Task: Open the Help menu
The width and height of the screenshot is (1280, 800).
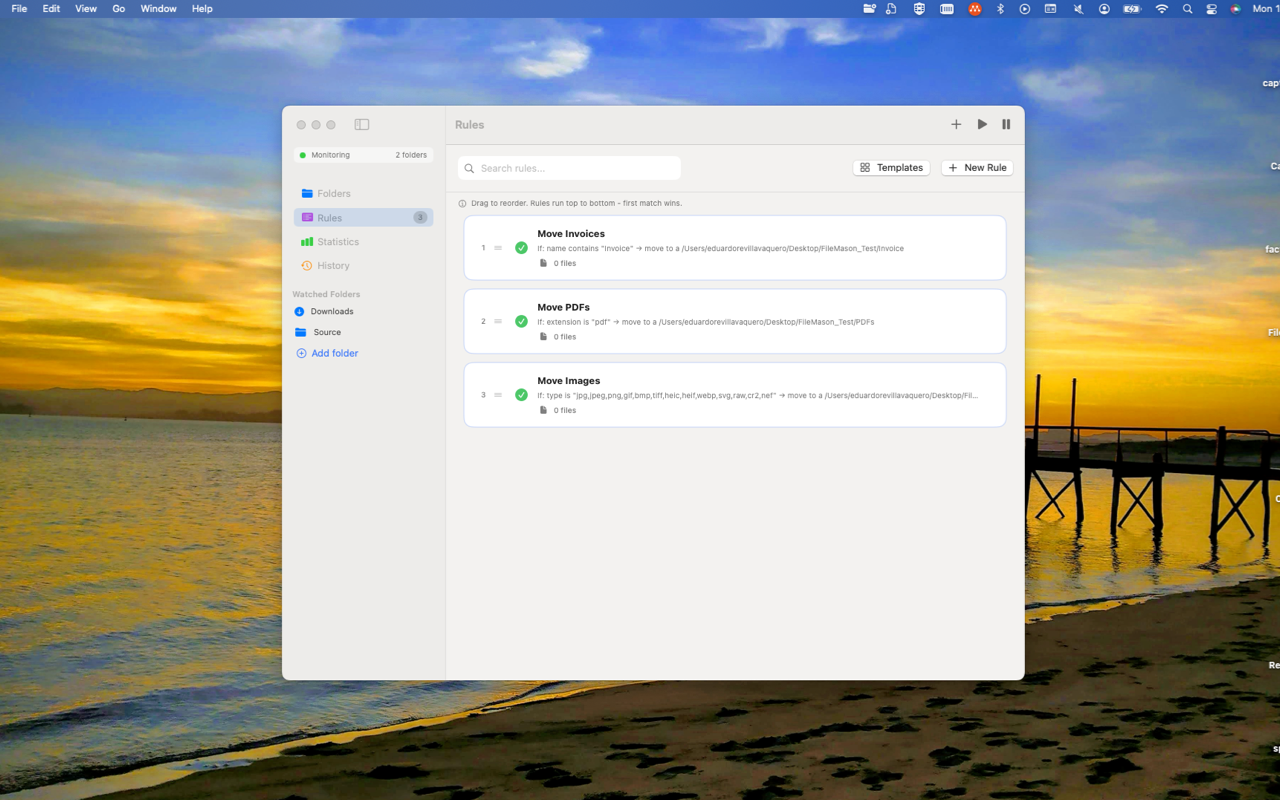Action: tap(202, 8)
